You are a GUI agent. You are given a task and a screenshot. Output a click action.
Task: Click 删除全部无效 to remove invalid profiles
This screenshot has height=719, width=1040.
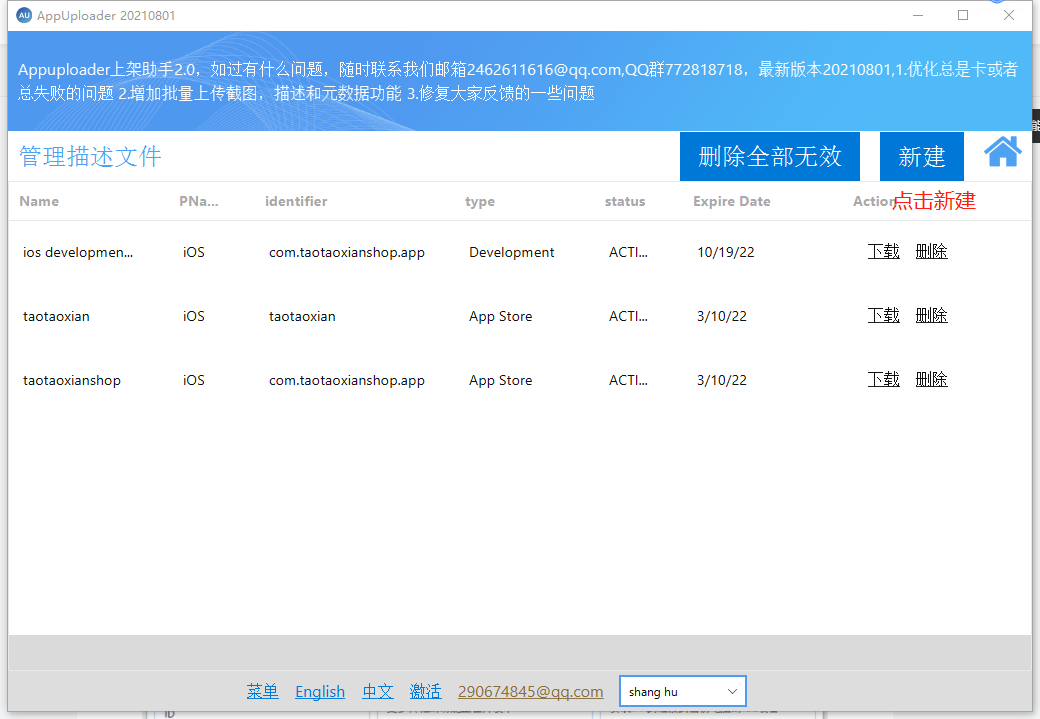pyautogui.click(x=769, y=156)
